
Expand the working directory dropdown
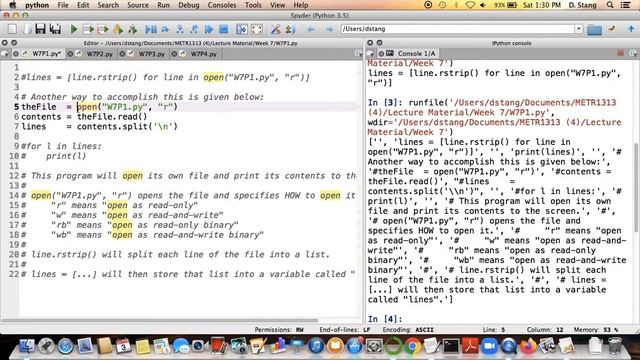[579, 29]
